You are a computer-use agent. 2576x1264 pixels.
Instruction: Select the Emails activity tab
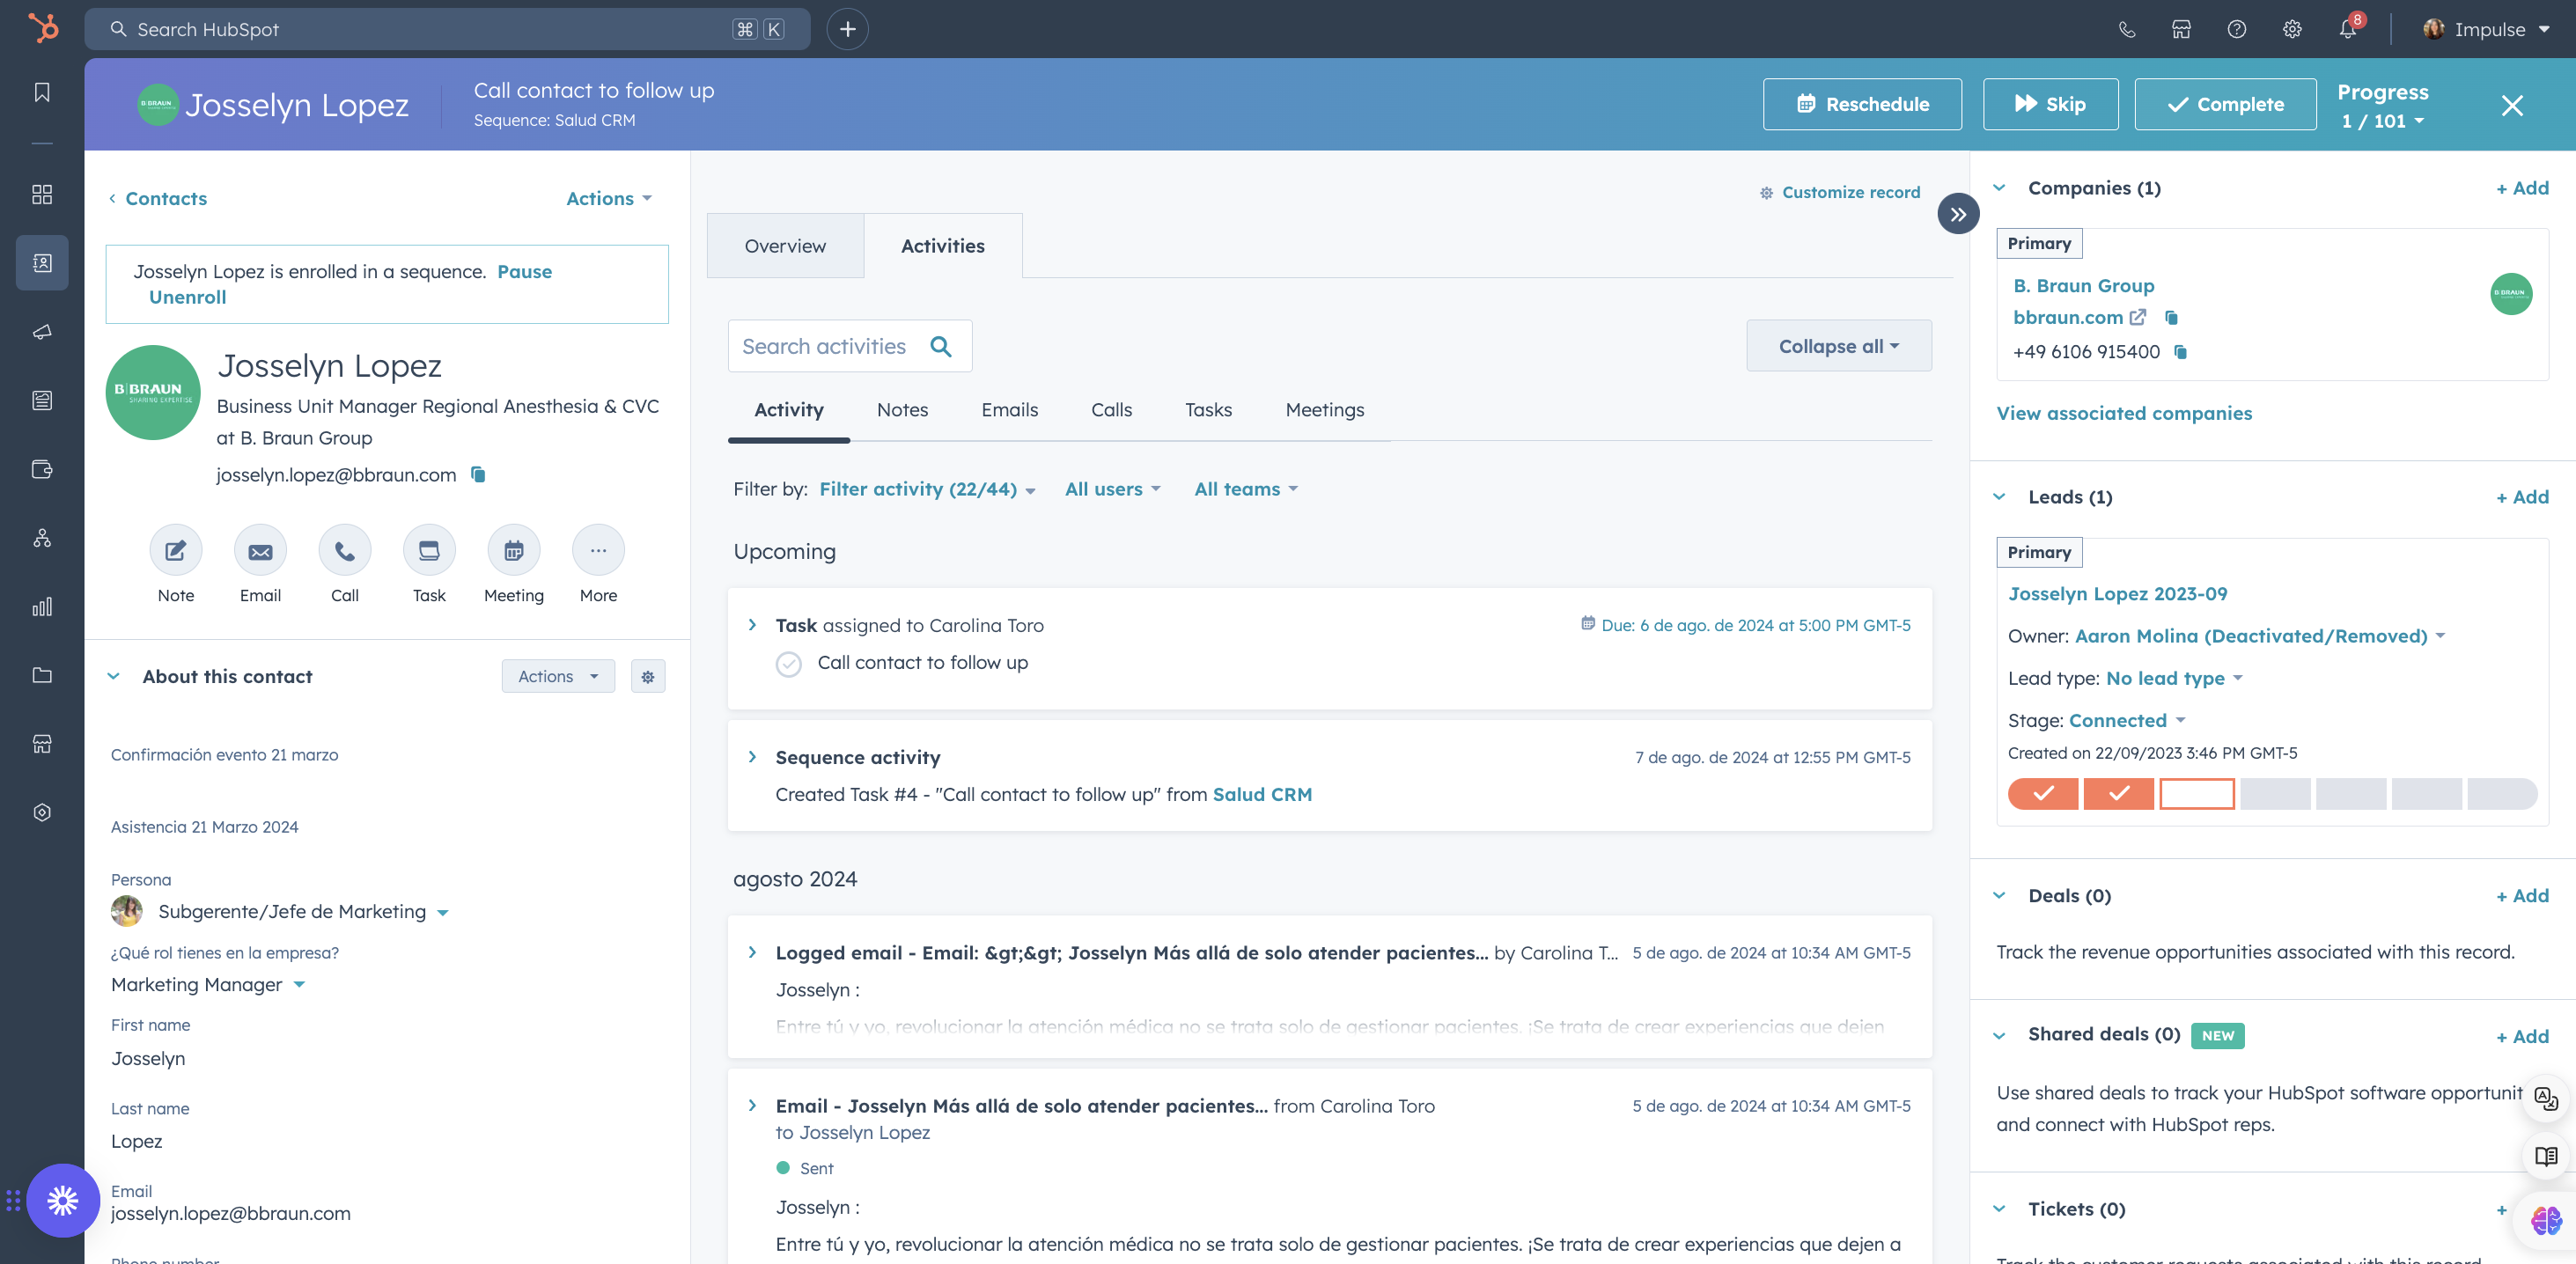[1008, 410]
